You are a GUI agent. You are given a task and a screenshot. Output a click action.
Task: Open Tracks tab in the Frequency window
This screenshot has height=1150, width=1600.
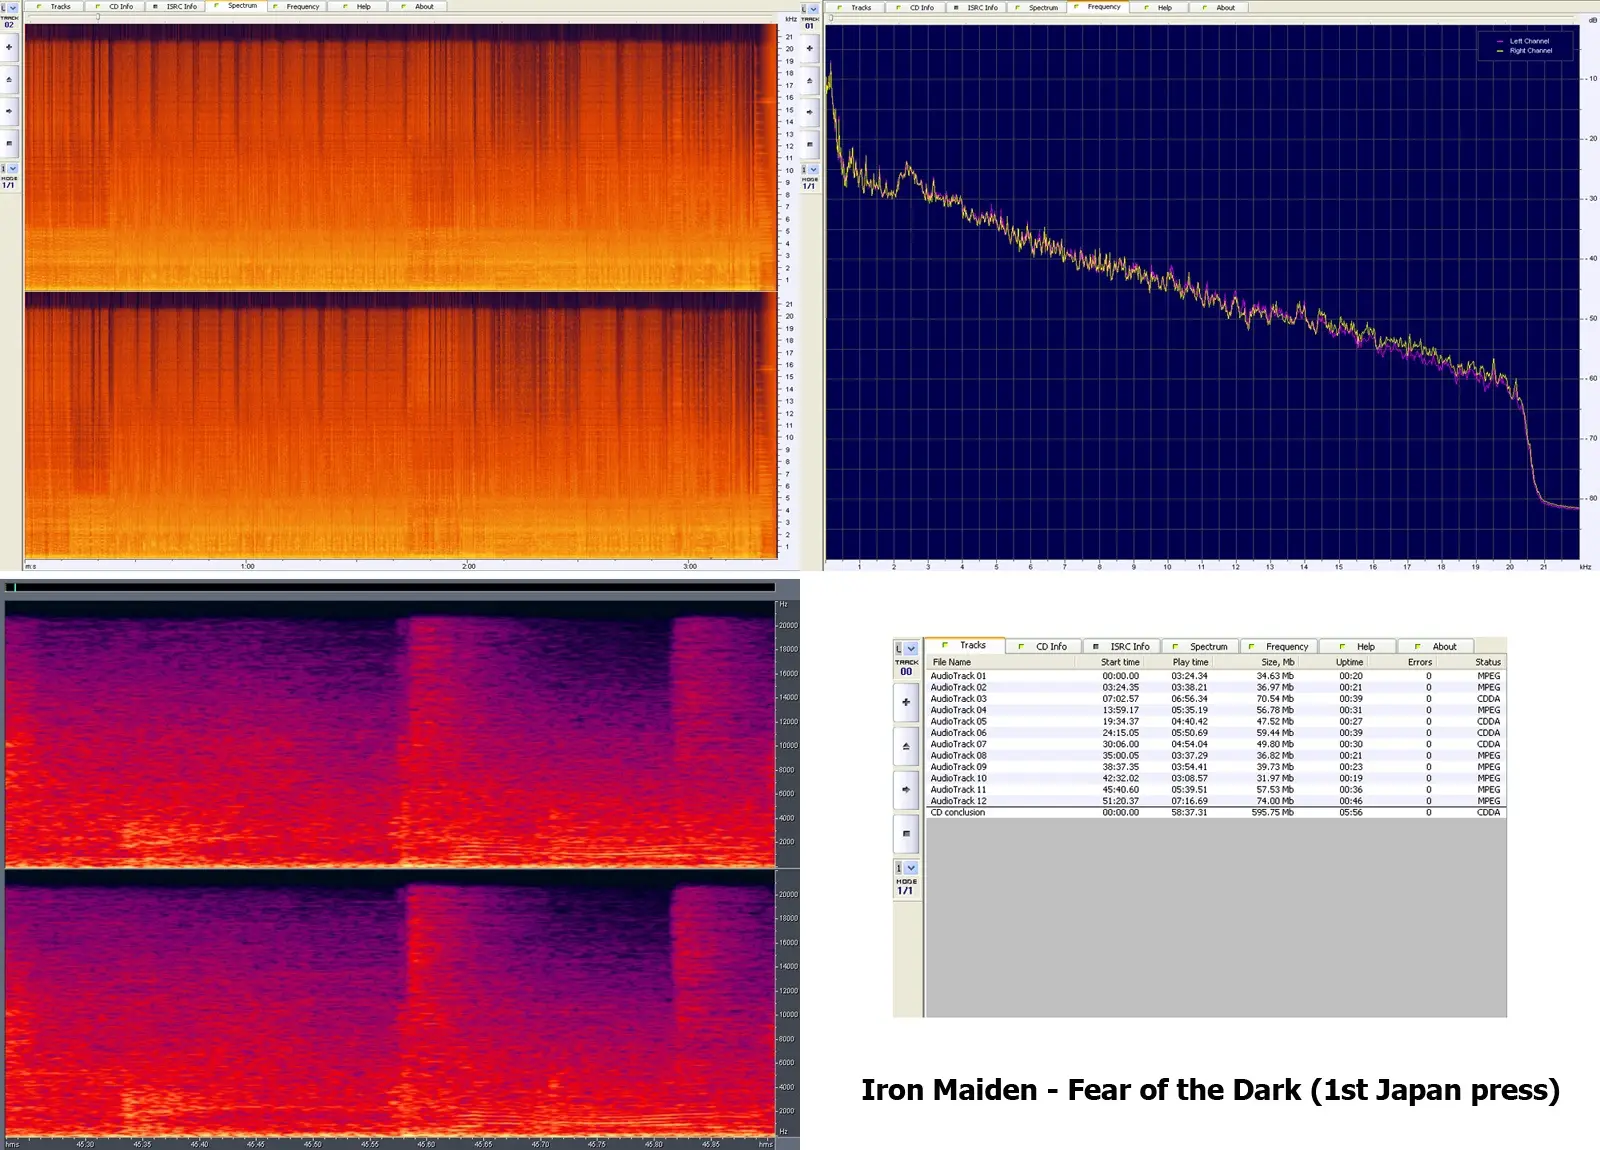[854, 7]
